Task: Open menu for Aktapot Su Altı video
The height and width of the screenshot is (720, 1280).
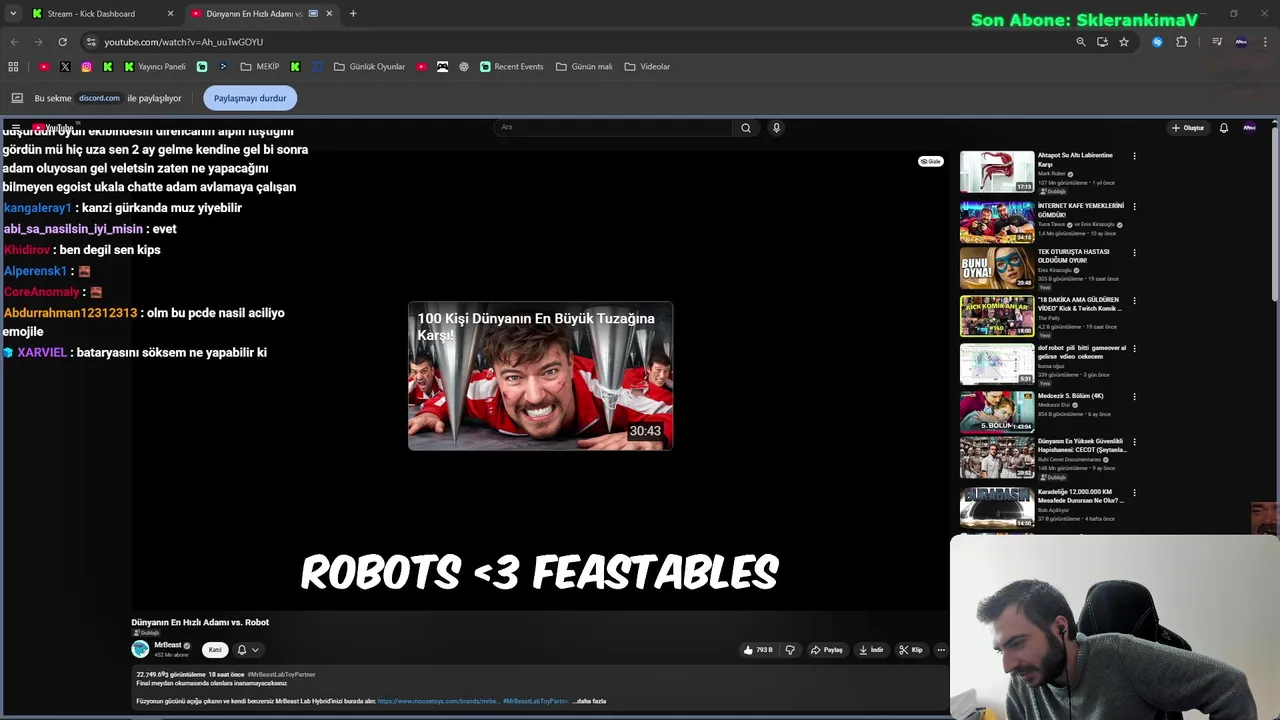Action: pos(1134,156)
